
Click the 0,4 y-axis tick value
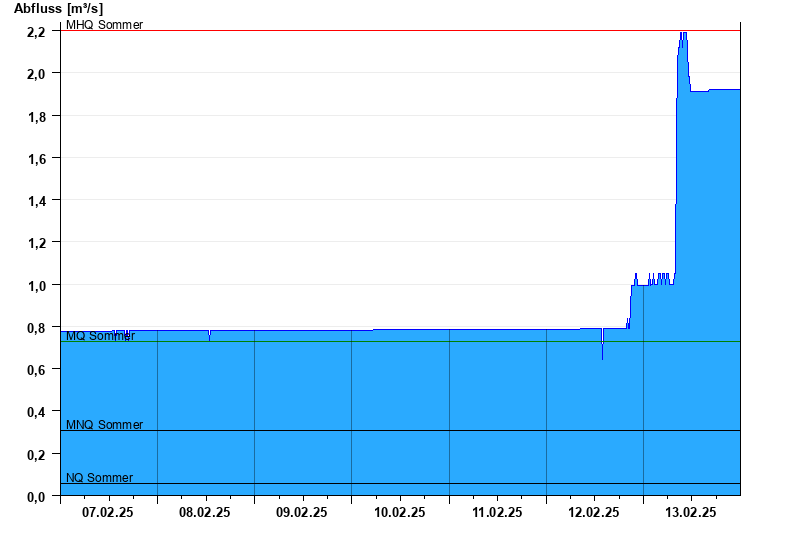tap(36, 412)
